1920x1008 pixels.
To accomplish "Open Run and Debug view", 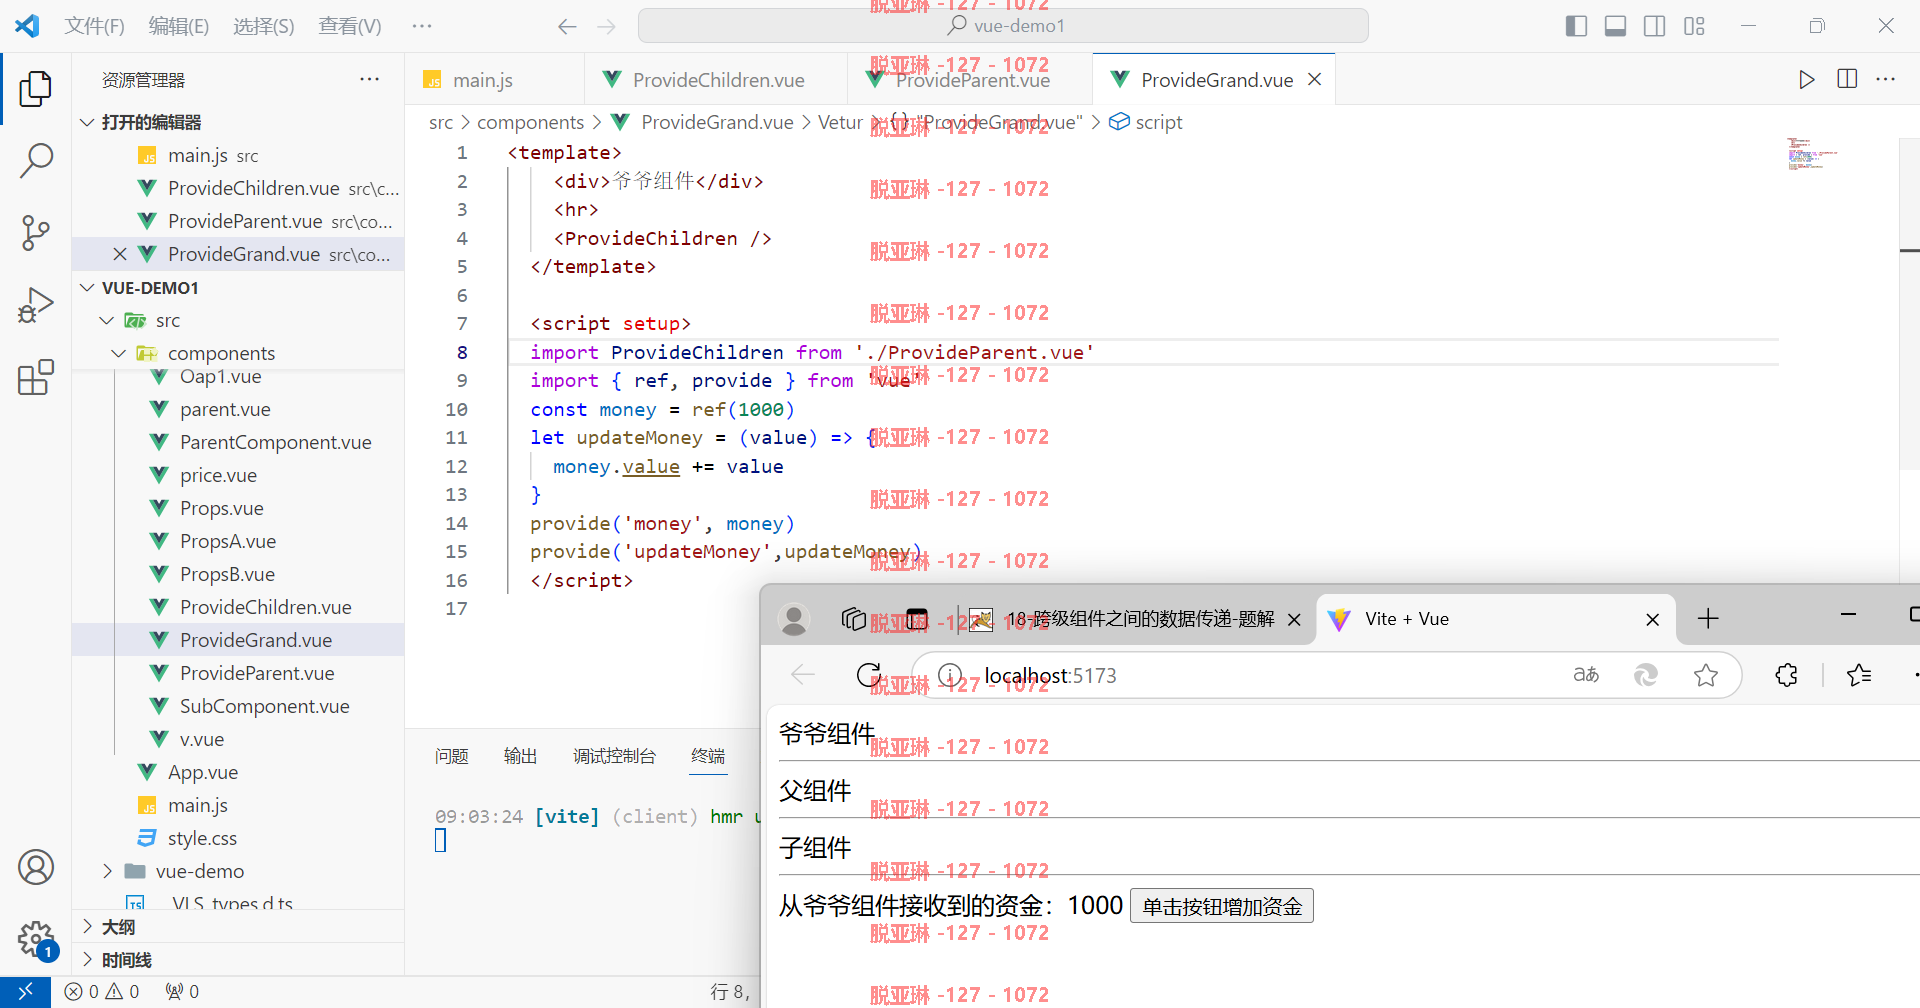I will tap(36, 305).
